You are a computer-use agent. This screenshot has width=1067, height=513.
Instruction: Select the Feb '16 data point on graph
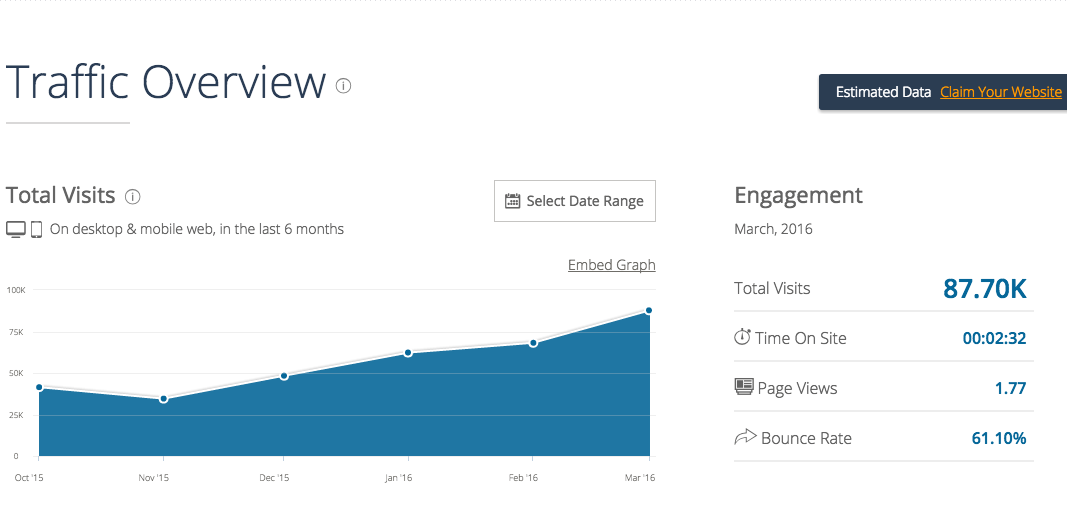click(x=533, y=343)
